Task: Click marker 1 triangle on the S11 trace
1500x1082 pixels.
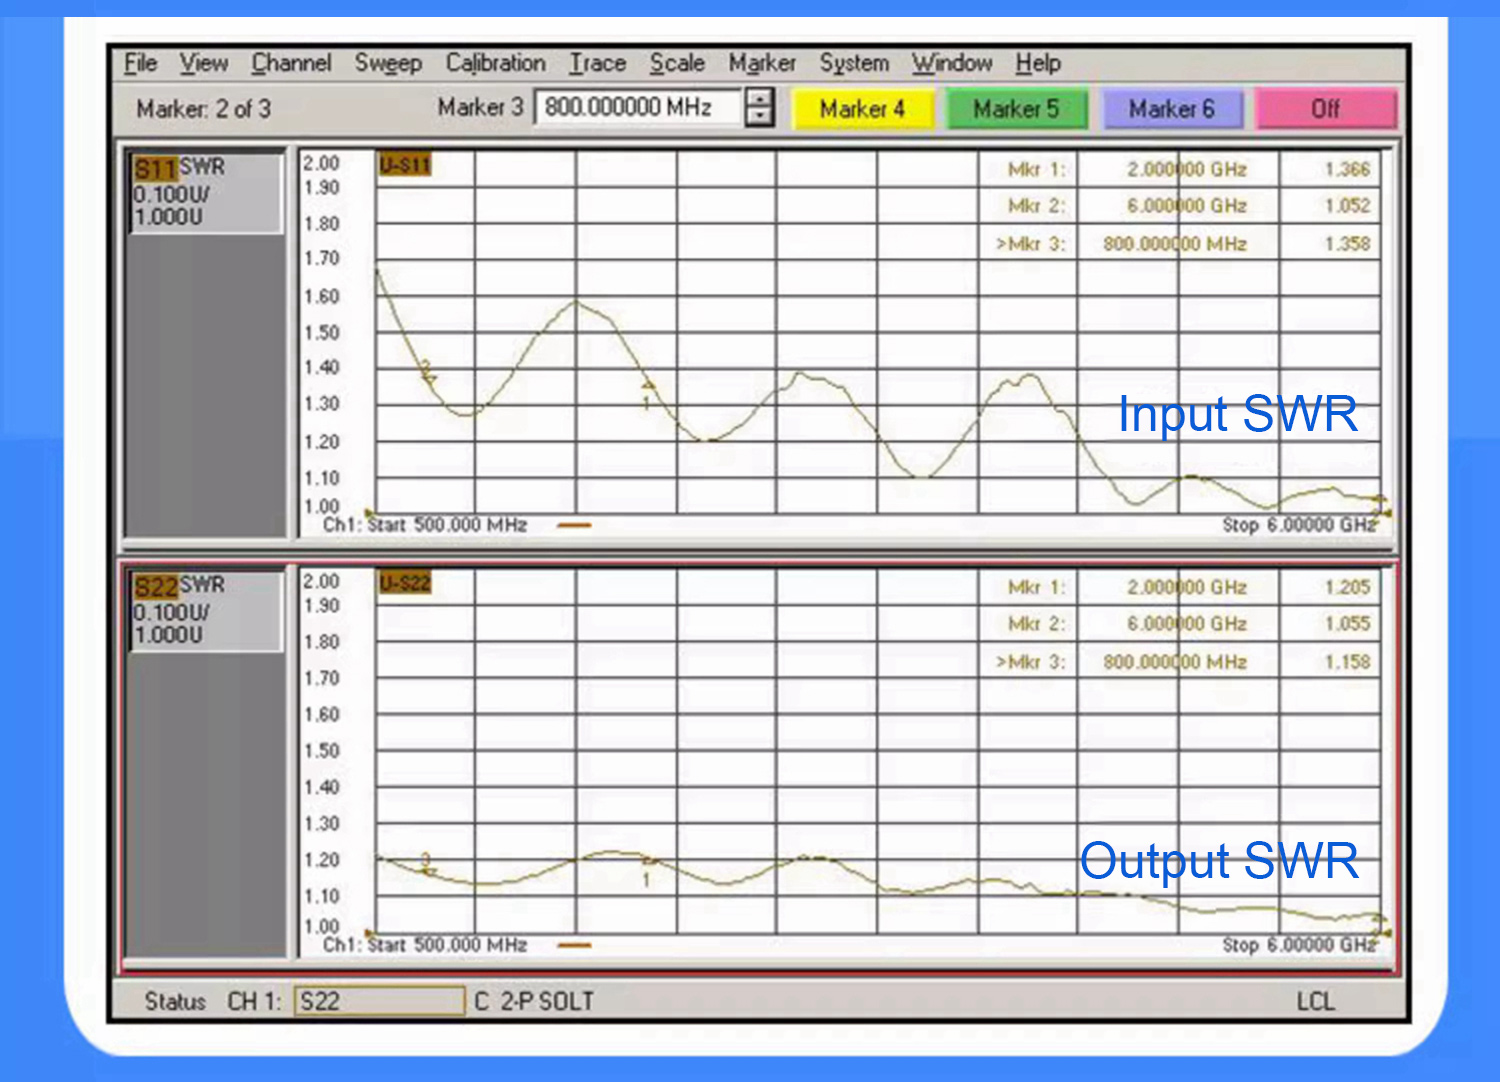Action: coord(647,385)
